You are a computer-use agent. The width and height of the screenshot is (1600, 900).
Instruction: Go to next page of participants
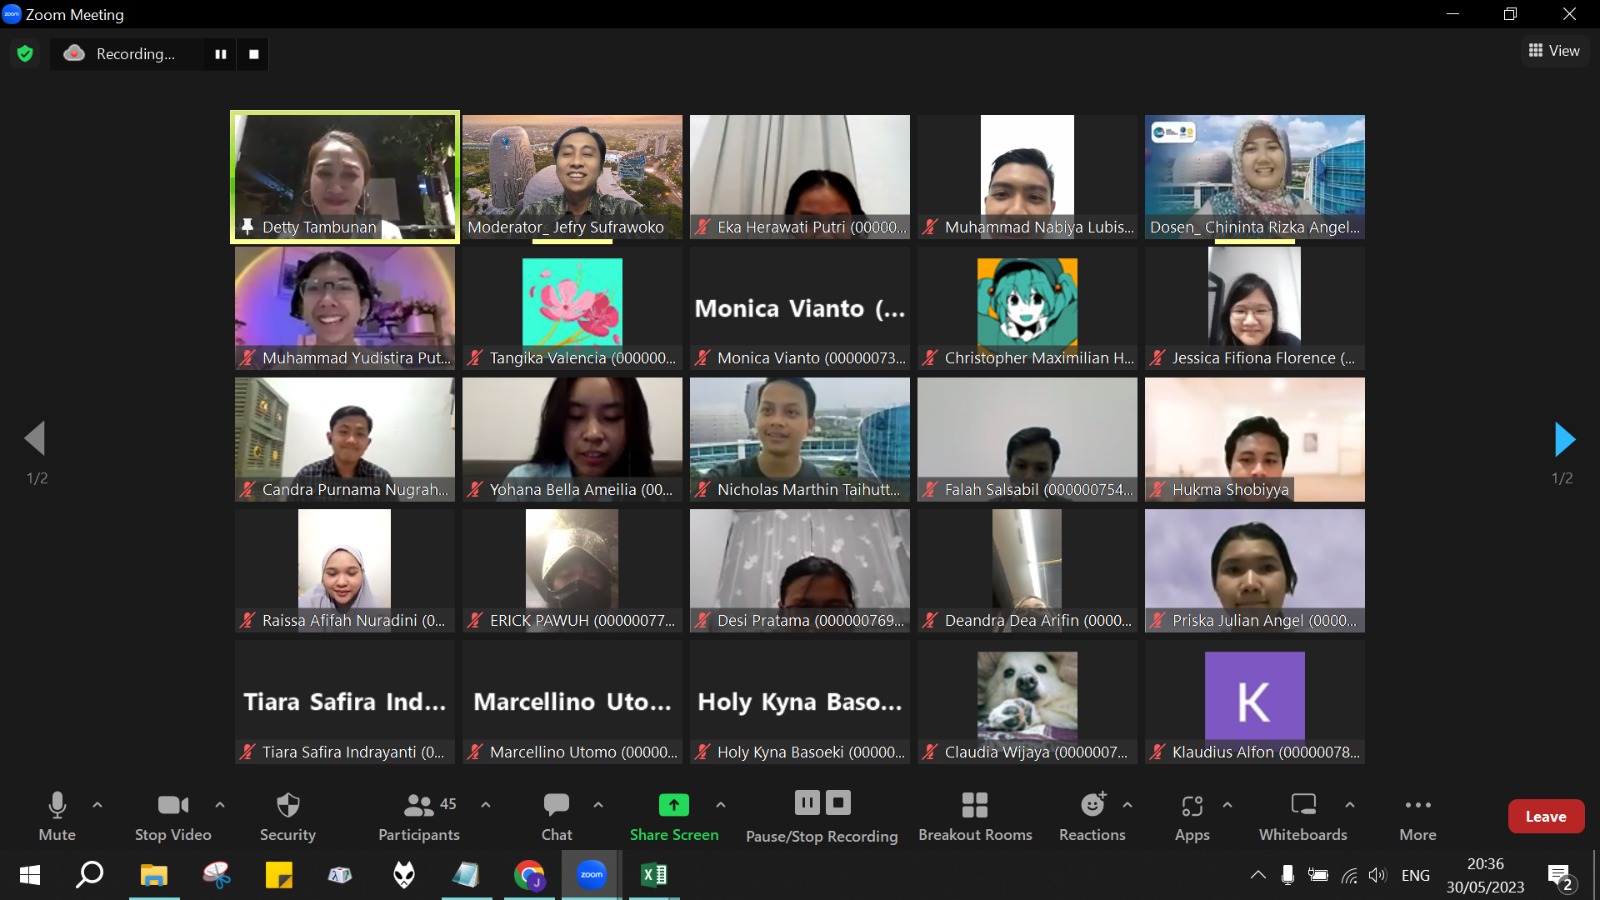pos(1564,439)
